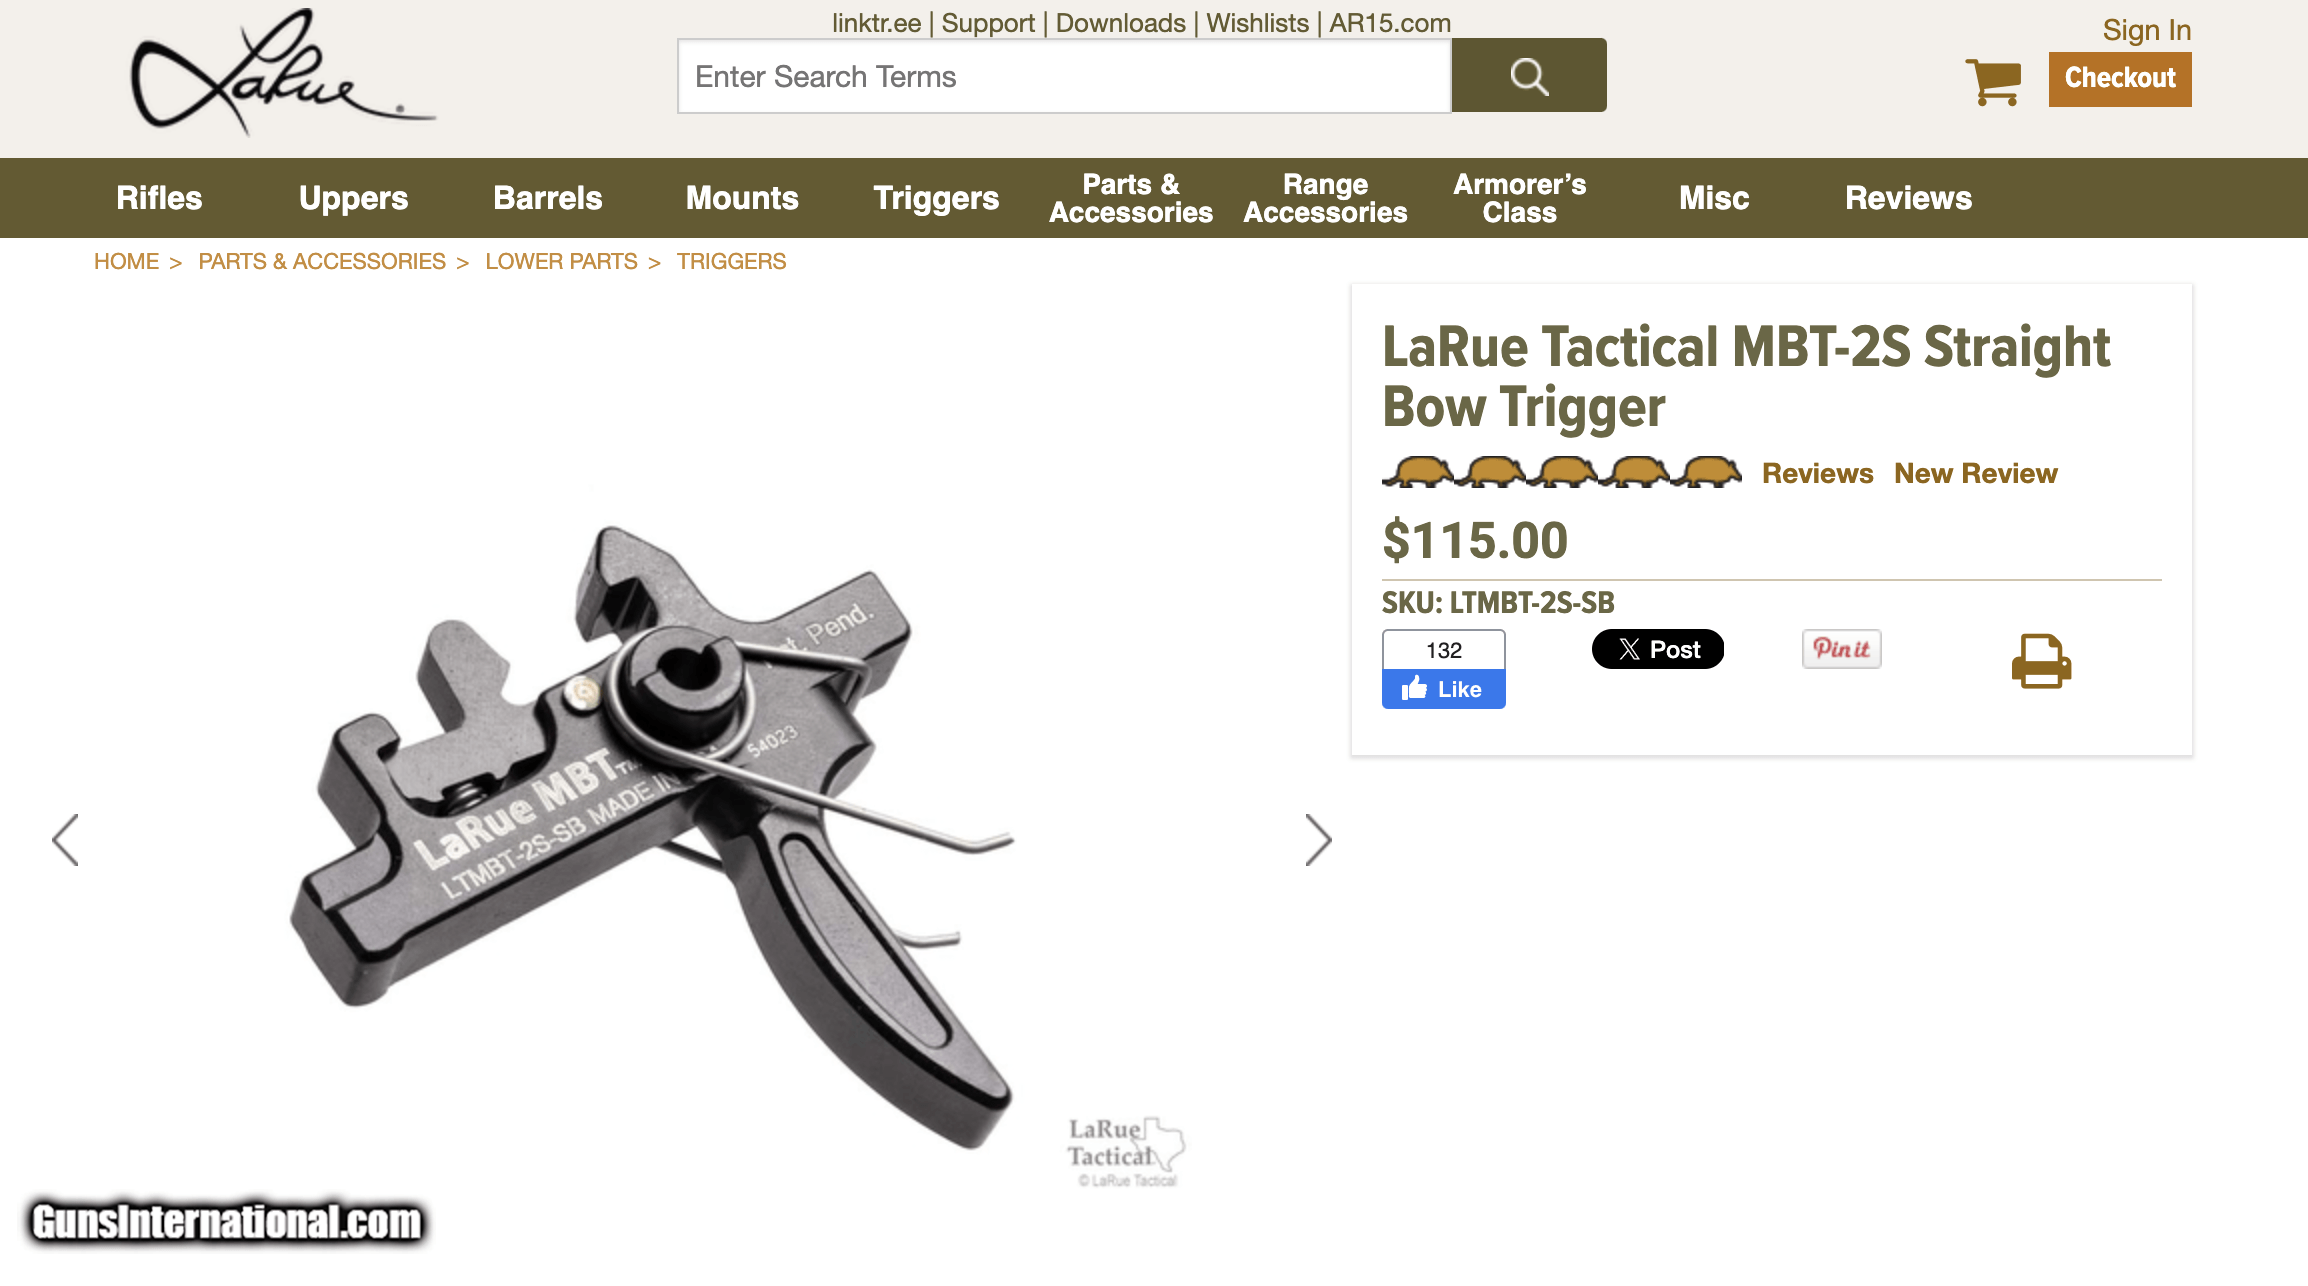Screen dimensions: 2308x1286
Task: Click the LOWER PARTS breadcrumb
Action: tap(561, 262)
